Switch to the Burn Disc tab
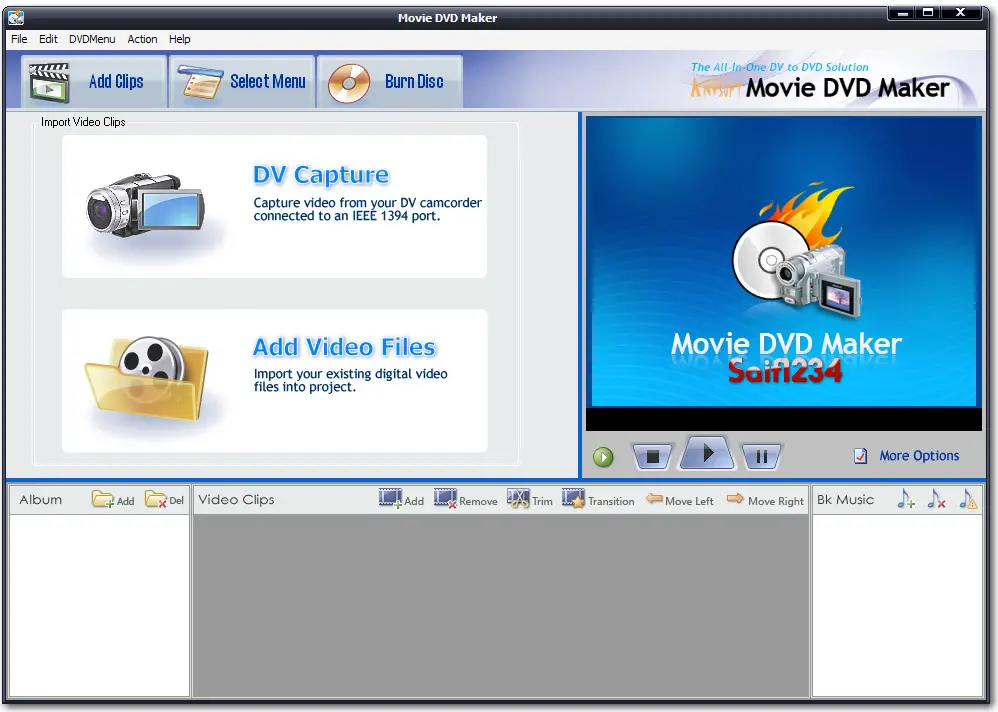The height and width of the screenshot is (712, 998). pyautogui.click(x=390, y=81)
